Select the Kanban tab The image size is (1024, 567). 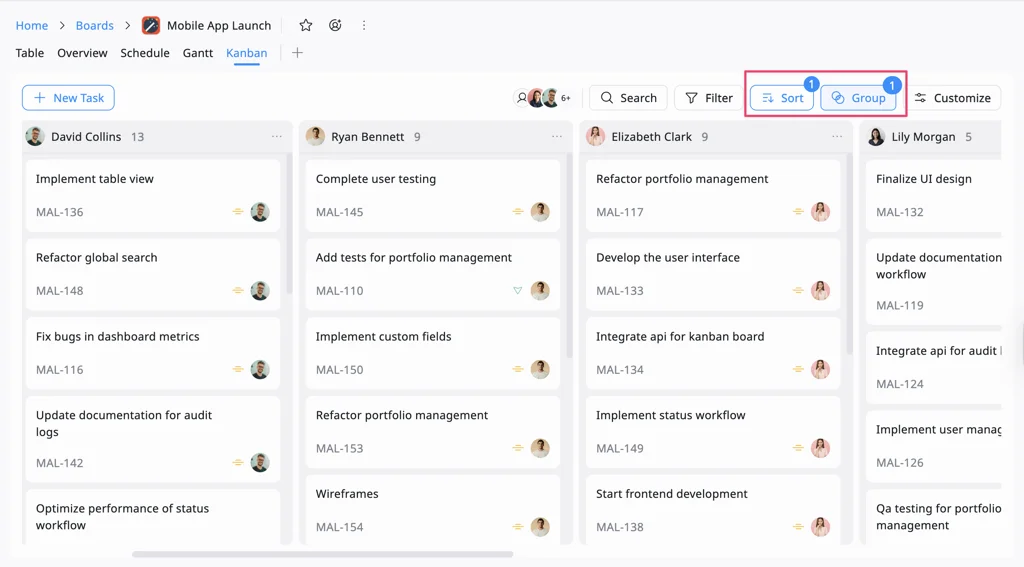(246, 53)
